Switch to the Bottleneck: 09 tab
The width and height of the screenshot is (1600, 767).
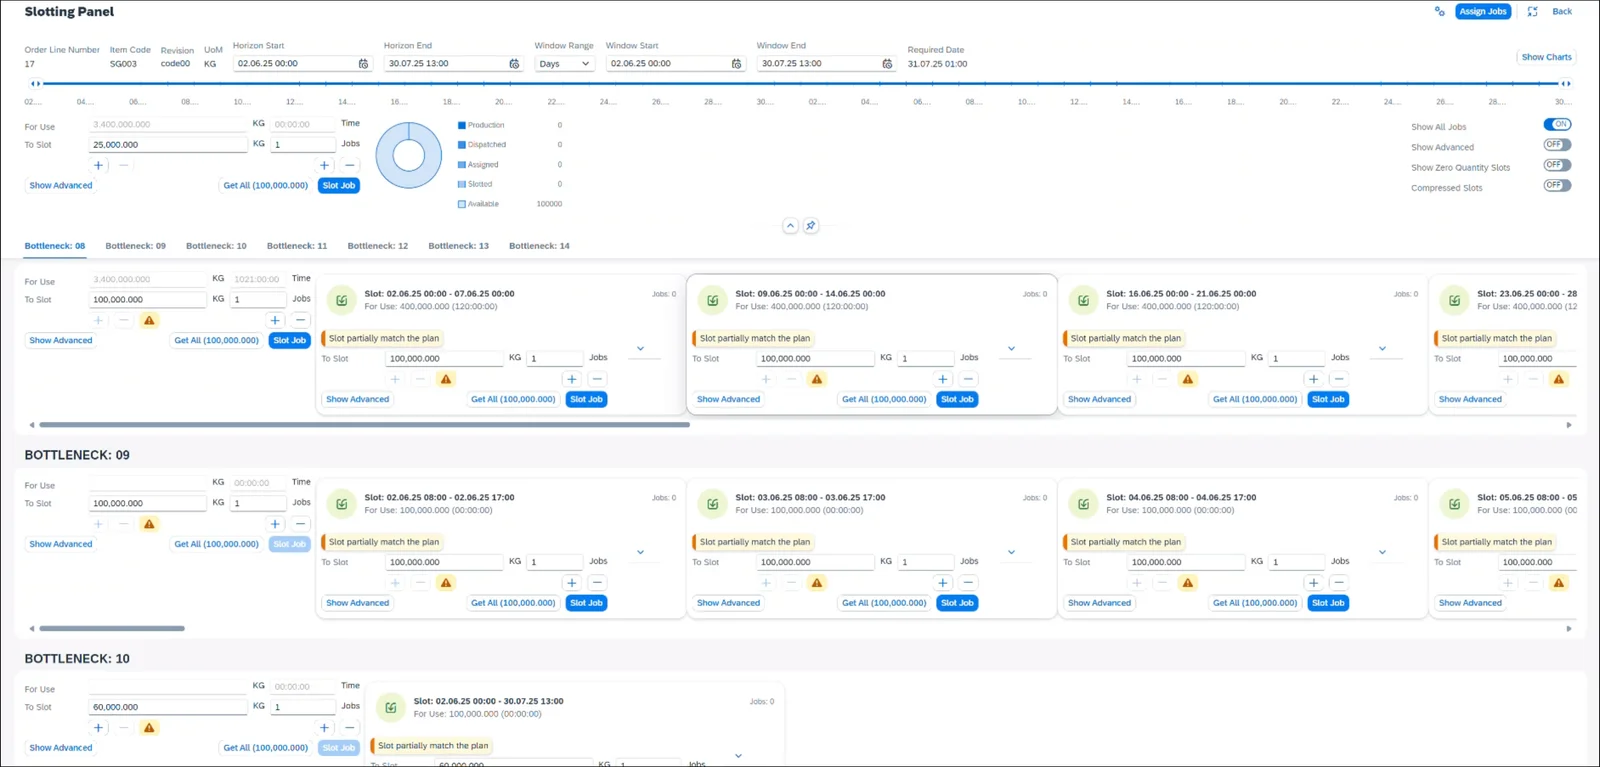pyautogui.click(x=136, y=246)
